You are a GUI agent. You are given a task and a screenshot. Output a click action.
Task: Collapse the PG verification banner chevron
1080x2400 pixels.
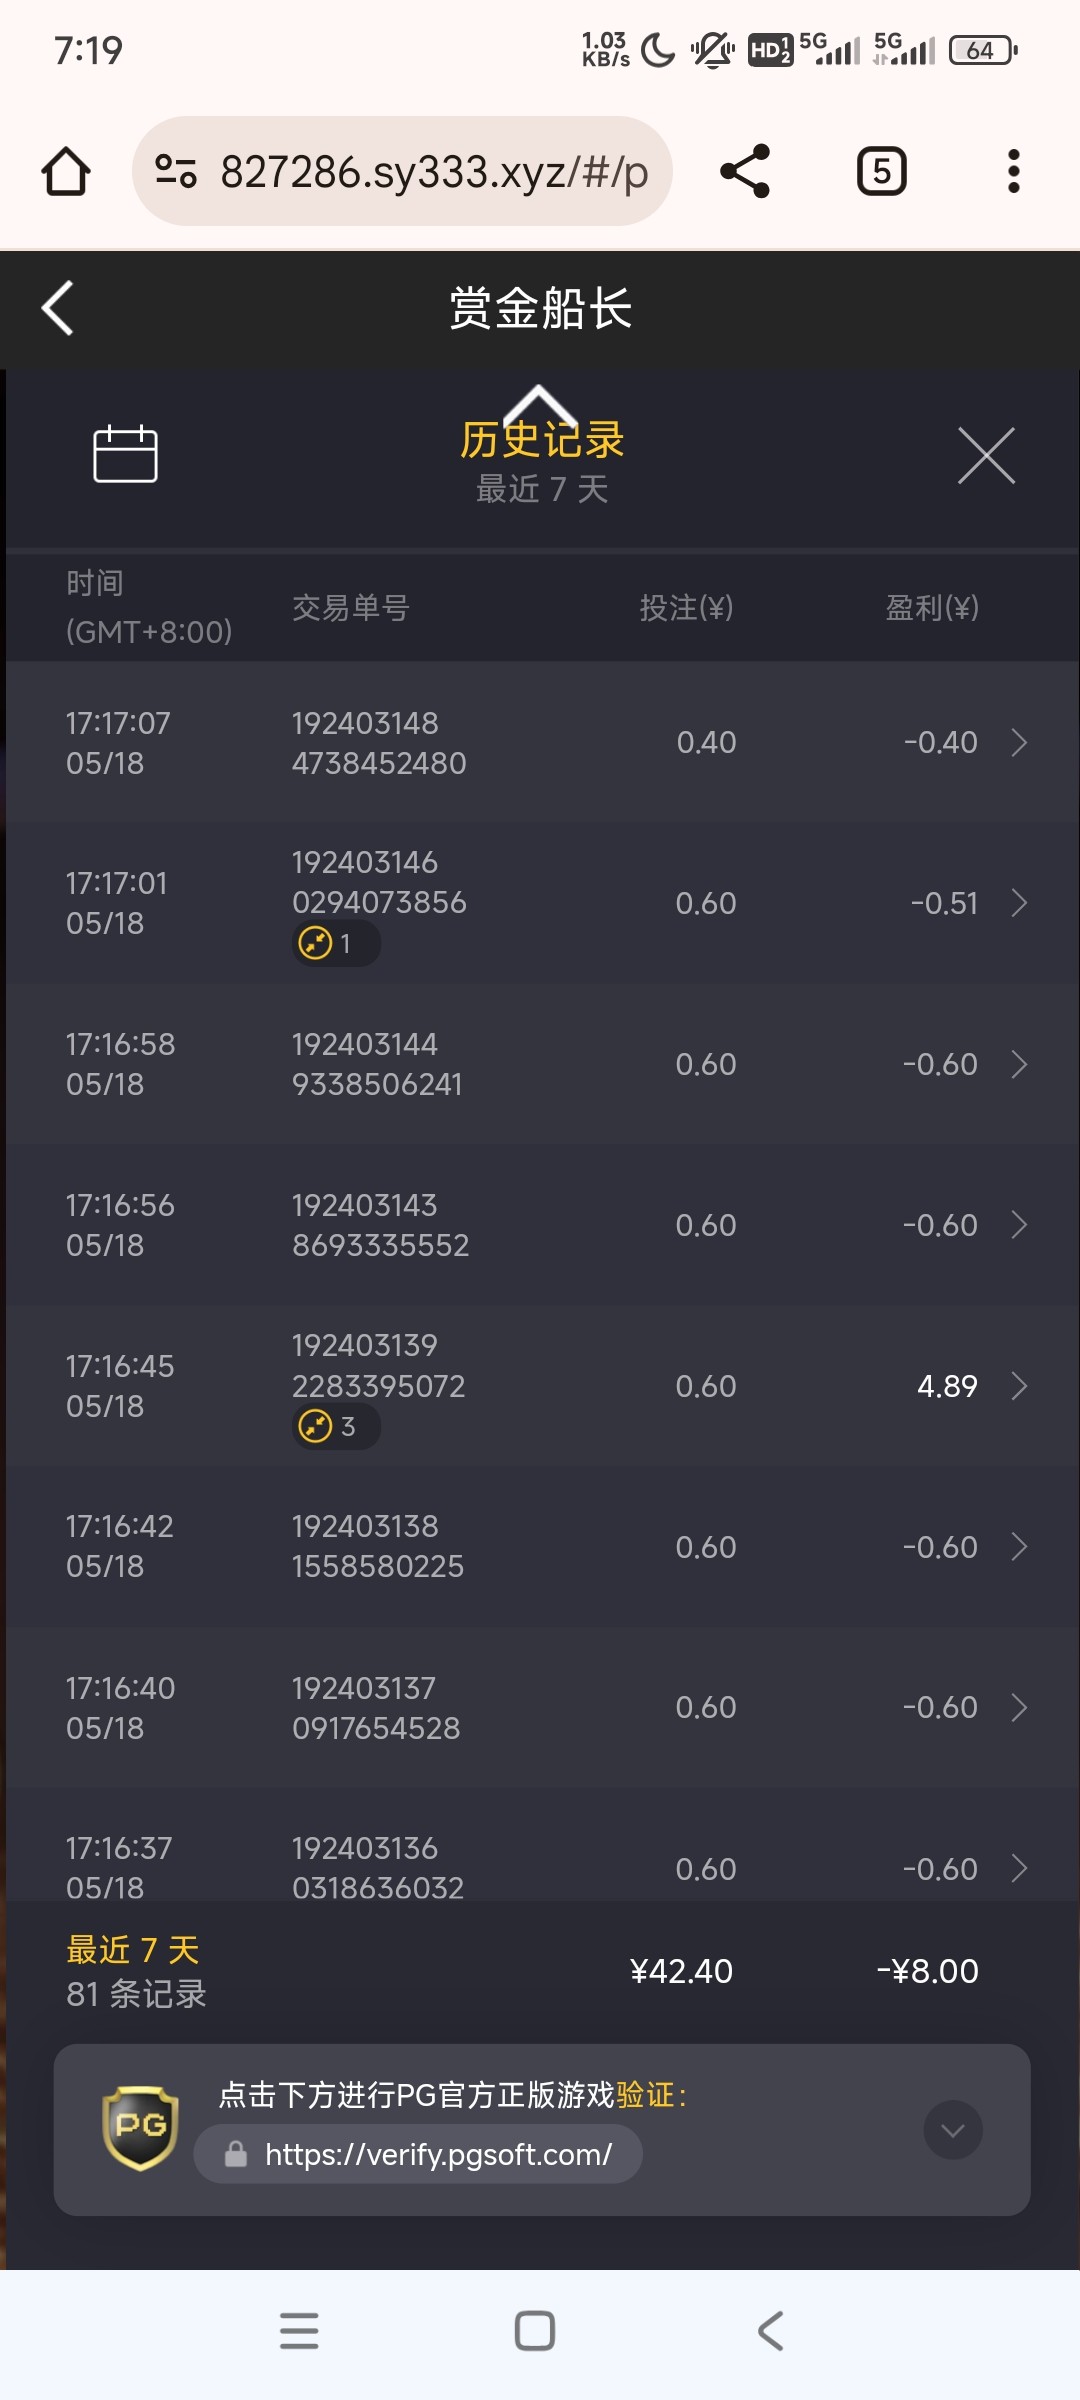pos(952,2130)
